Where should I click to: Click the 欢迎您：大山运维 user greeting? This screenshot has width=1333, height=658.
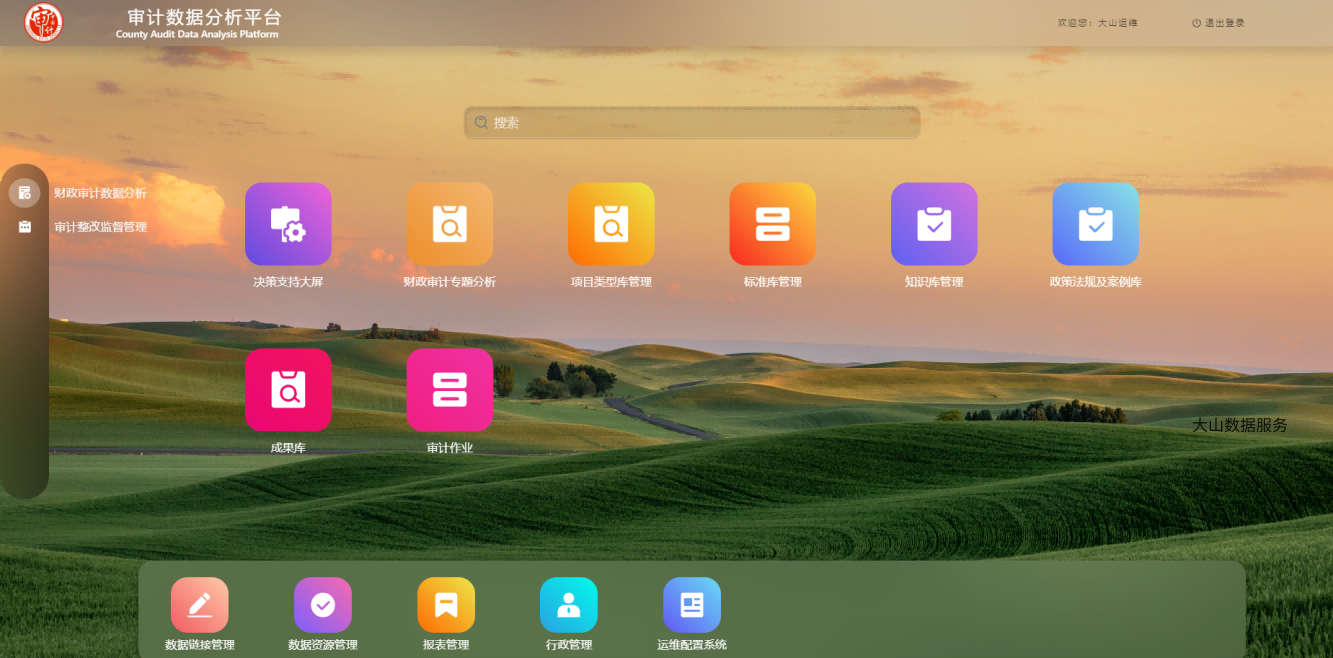[1097, 23]
